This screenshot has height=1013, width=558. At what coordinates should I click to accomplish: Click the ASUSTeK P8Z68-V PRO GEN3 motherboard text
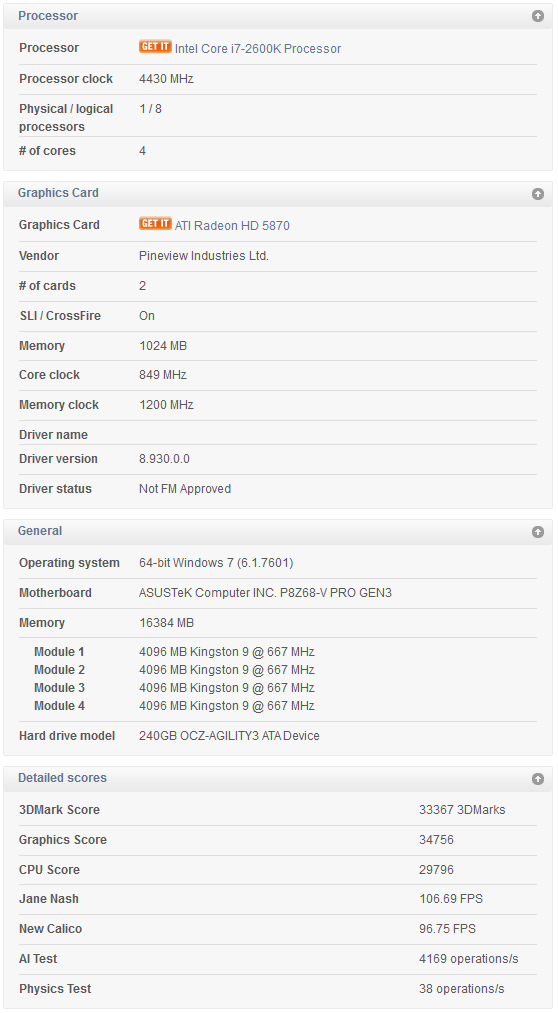pos(265,592)
